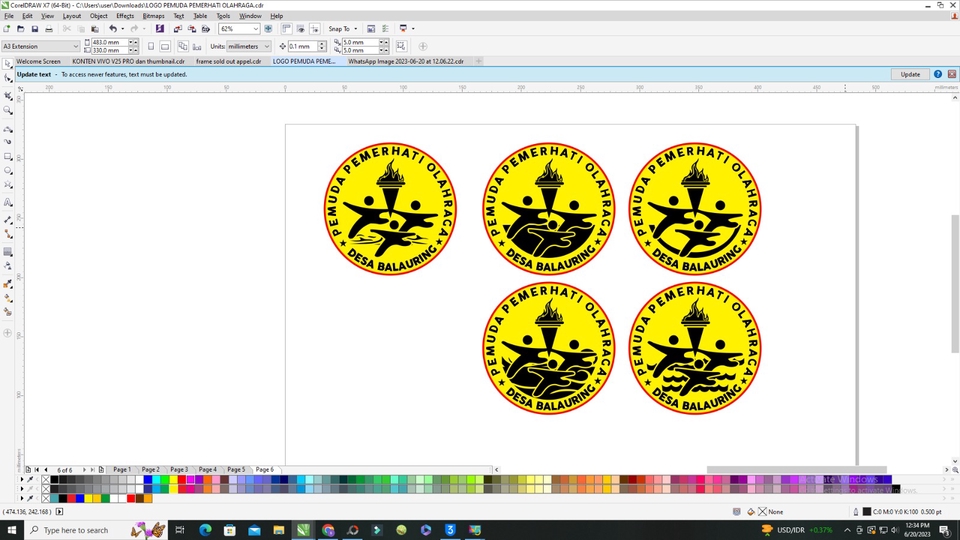Set page orientation to Landscape
Screen dimensions: 960x540
click(165, 47)
